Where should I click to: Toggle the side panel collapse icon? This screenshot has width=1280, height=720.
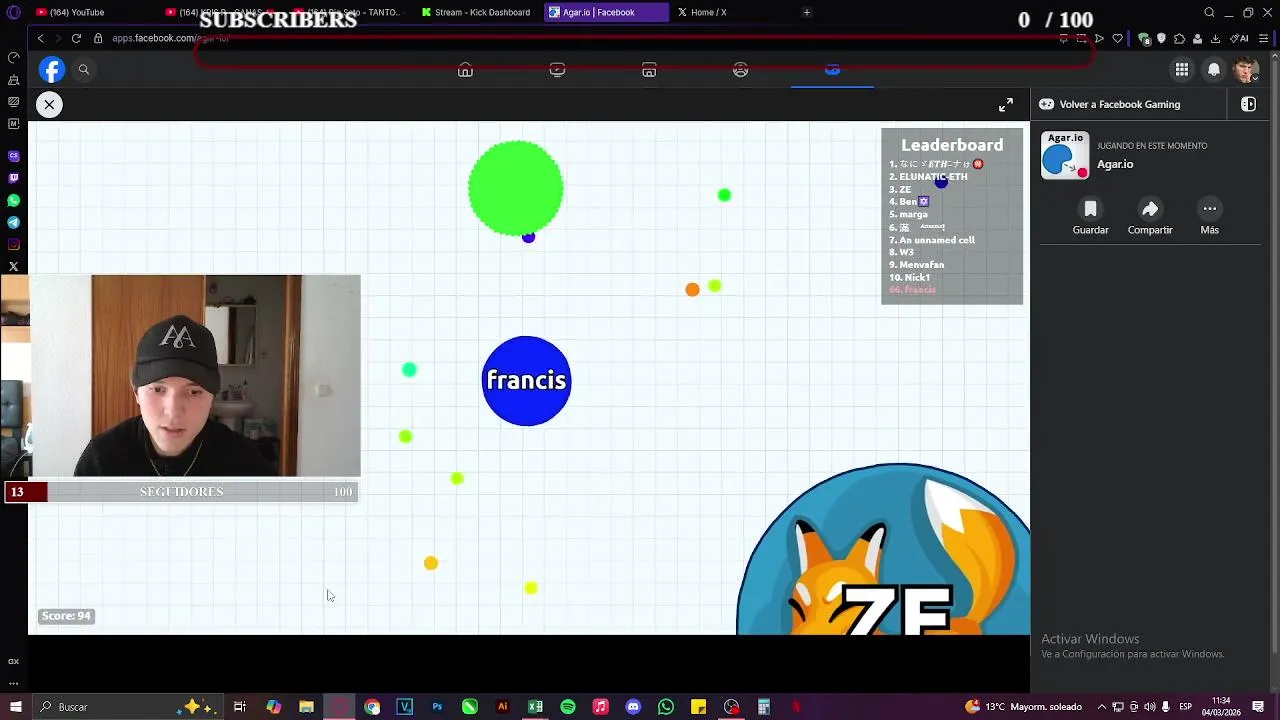[1248, 104]
